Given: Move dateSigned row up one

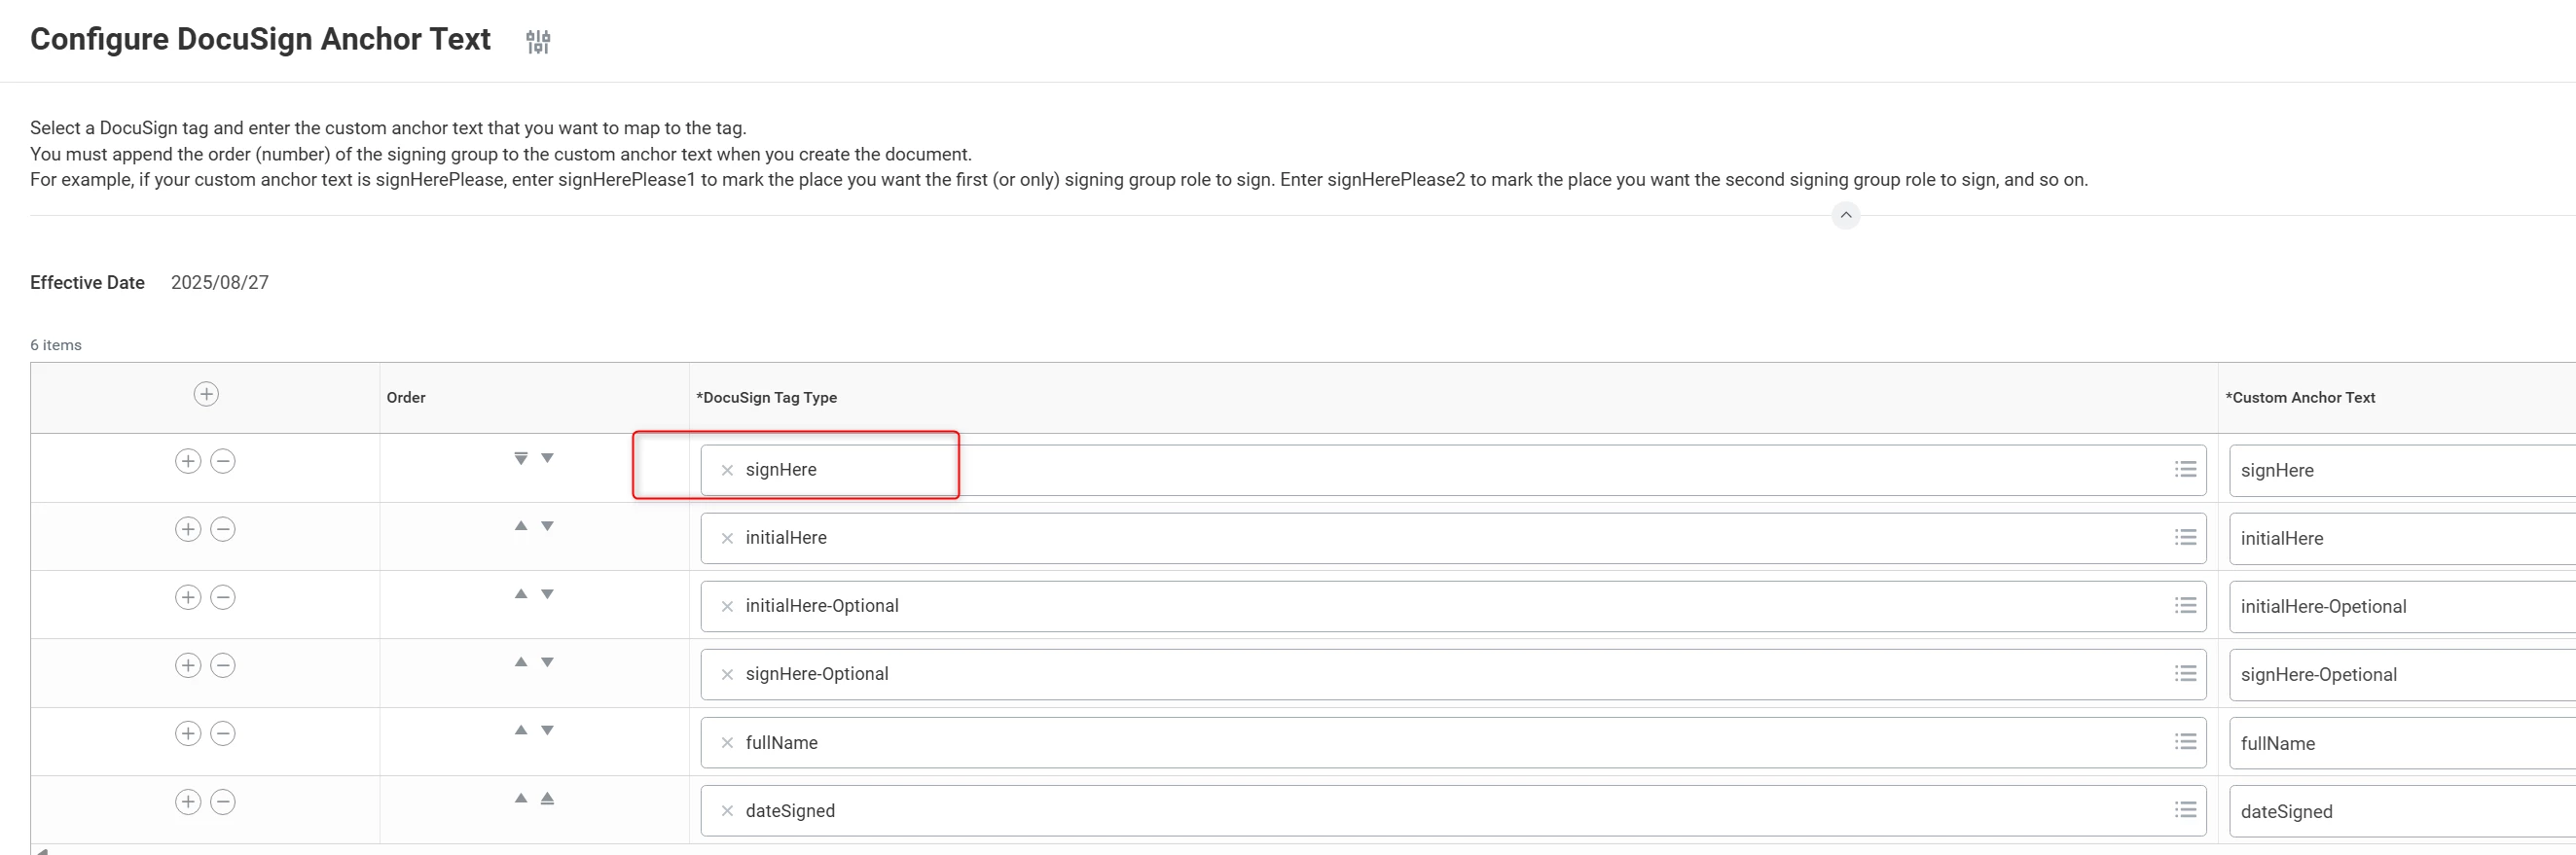Looking at the screenshot, I should 521,798.
